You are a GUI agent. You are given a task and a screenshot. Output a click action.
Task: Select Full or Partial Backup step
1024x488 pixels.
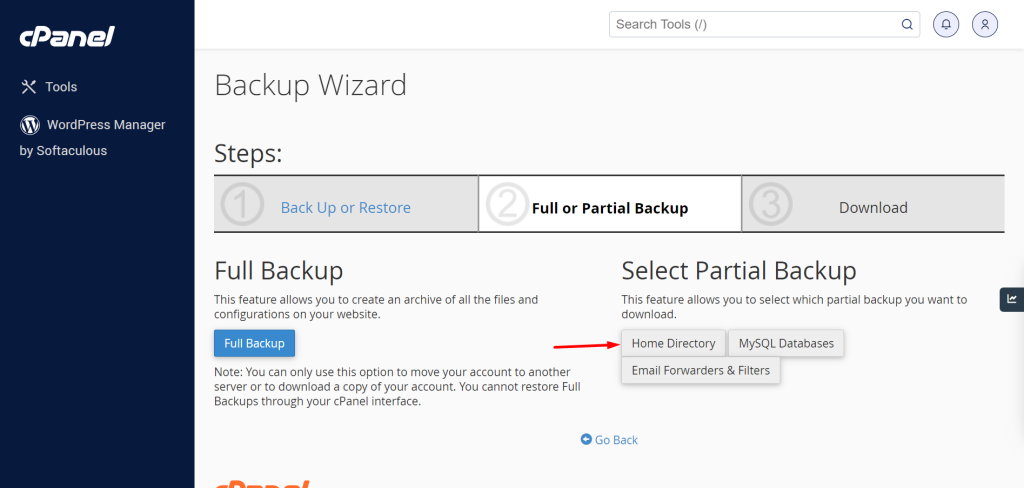tap(610, 208)
